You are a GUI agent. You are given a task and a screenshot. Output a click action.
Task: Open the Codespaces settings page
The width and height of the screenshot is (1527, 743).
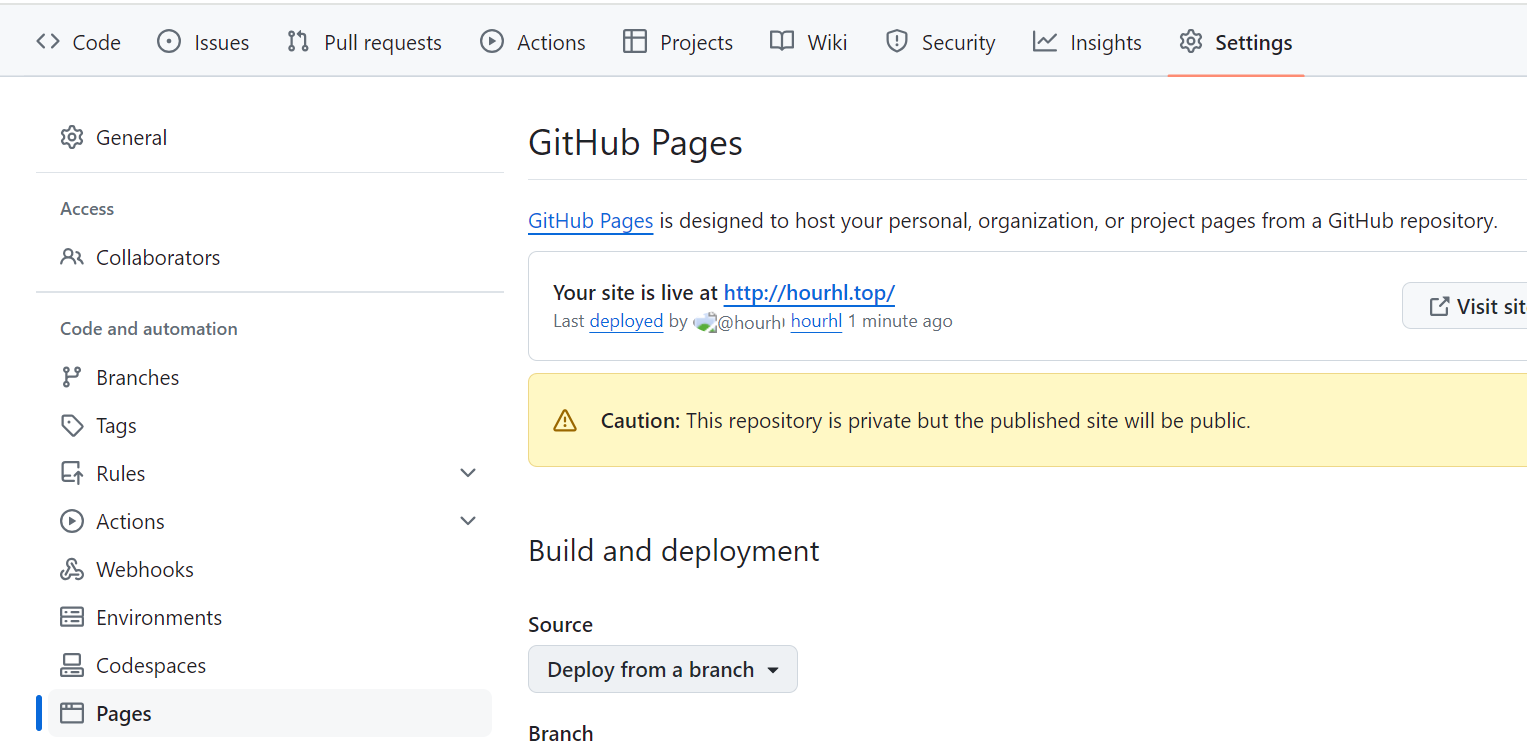coord(151,664)
